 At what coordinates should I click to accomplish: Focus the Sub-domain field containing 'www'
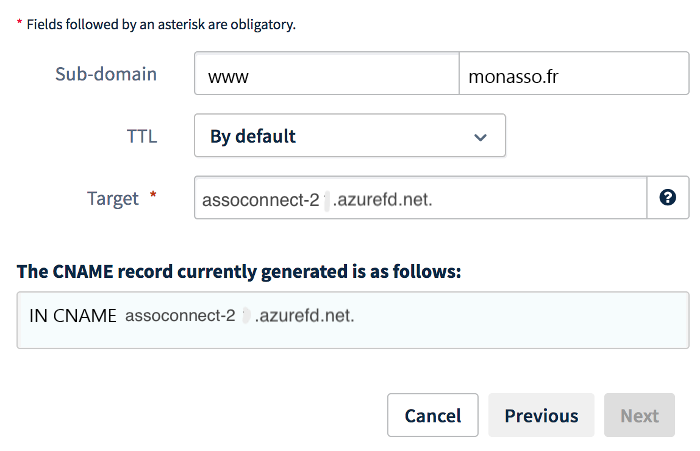(x=326, y=73)
